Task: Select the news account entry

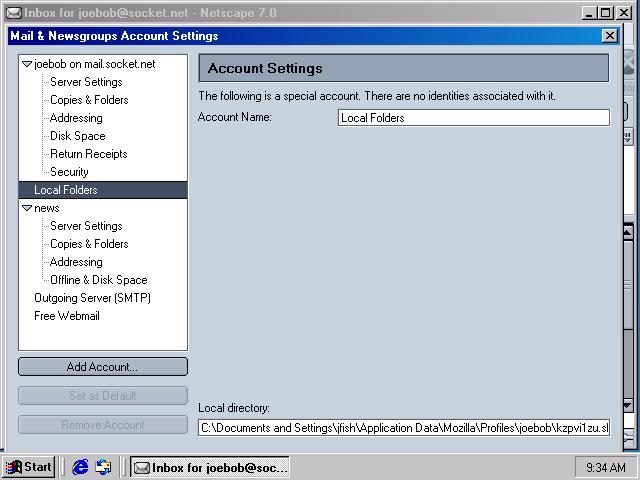Action: (47, 208)
